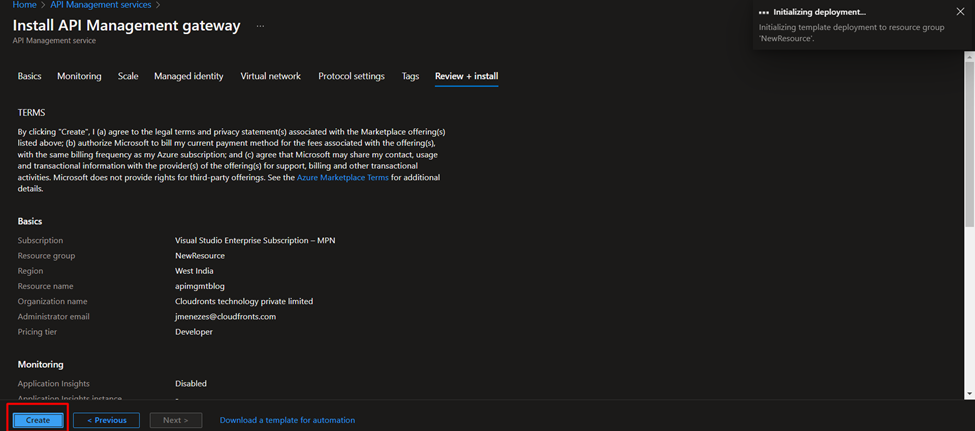
Task: Select the 'jmenezes@cloudfronts.com' email value
Action: [225, 317]
